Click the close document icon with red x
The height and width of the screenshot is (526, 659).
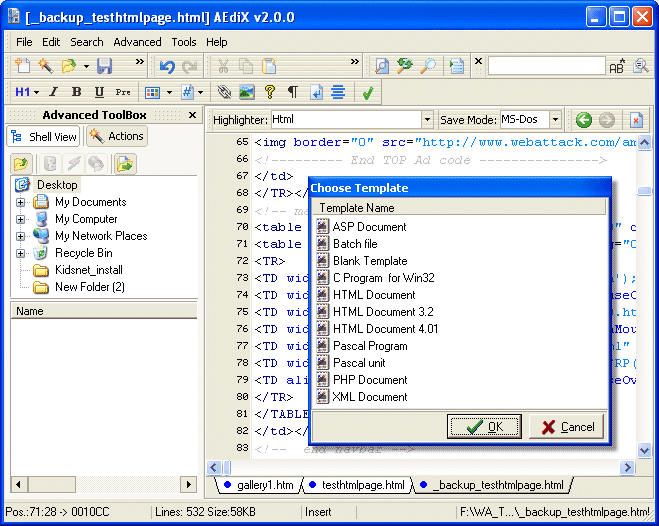coord(636,120)
